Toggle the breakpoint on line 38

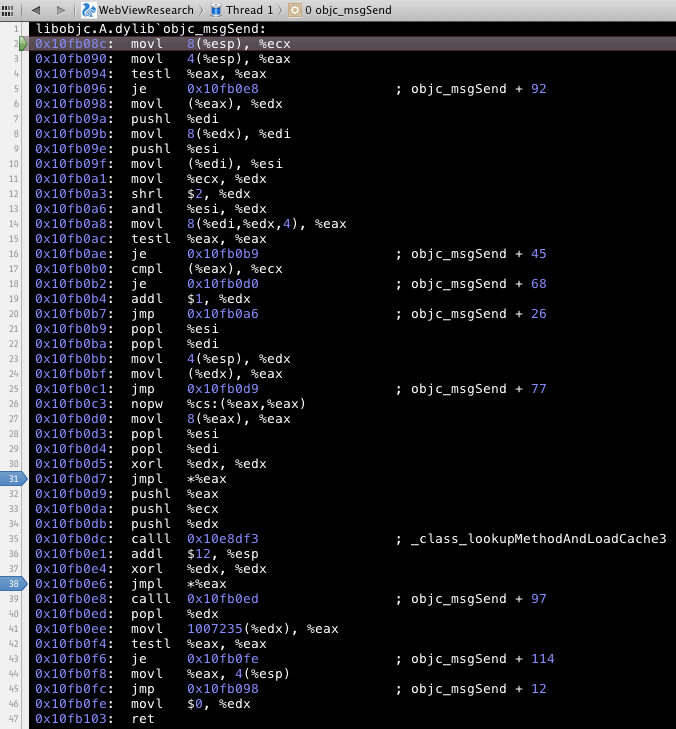point(13,584)
